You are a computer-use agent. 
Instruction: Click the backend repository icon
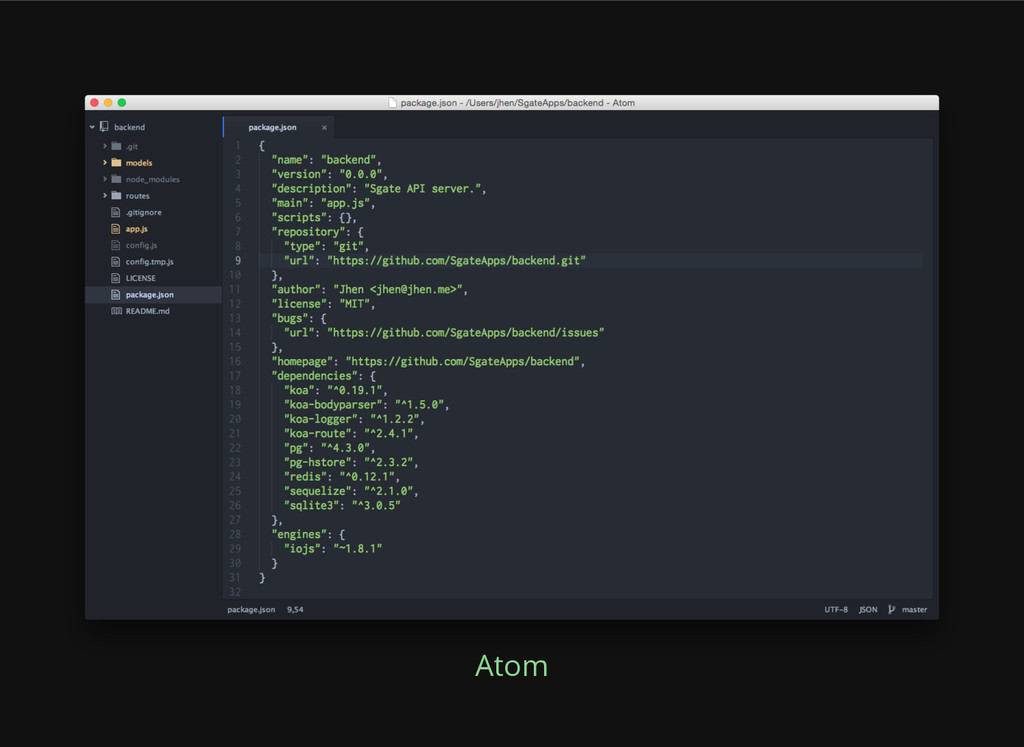pyautogui.click(x=104, y=127)
